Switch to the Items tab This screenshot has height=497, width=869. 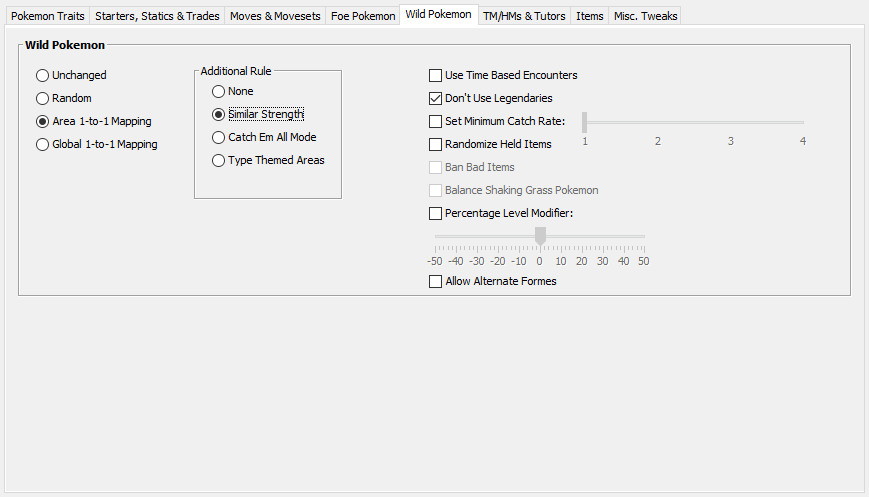coord(589,16)
